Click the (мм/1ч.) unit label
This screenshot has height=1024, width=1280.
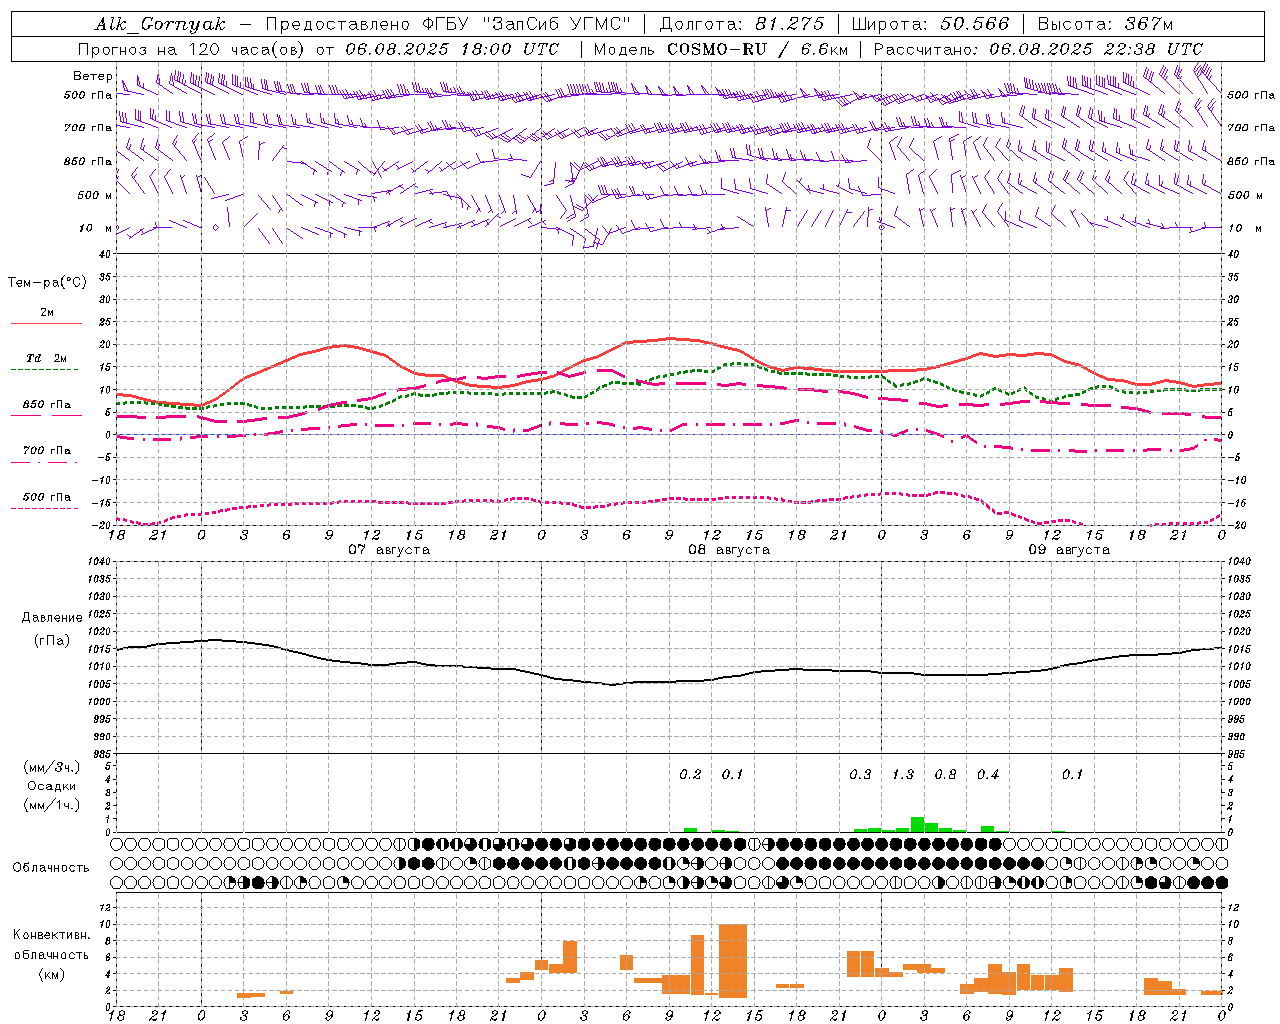52,805
